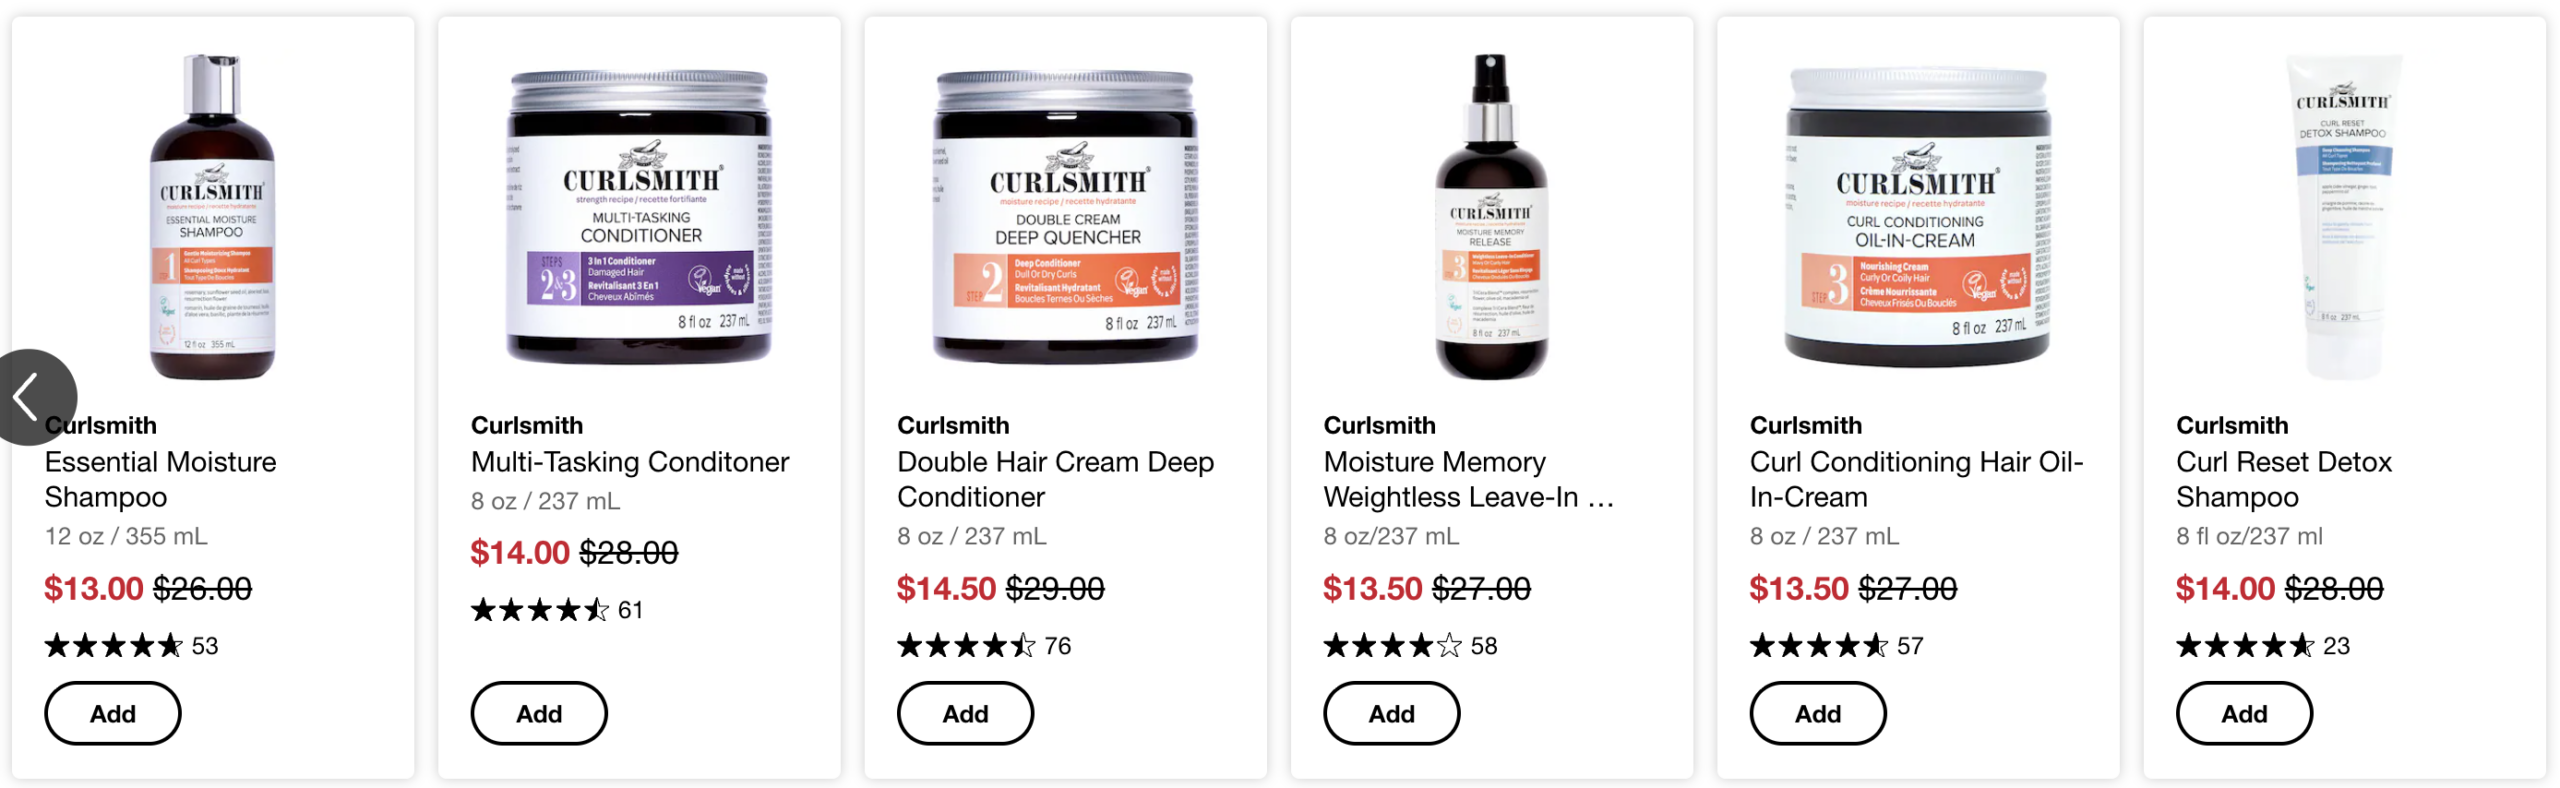Open Multi-Tasking Conditoner title link
2560x788 pixels.
pyautogui.click(x=630, y=462)
